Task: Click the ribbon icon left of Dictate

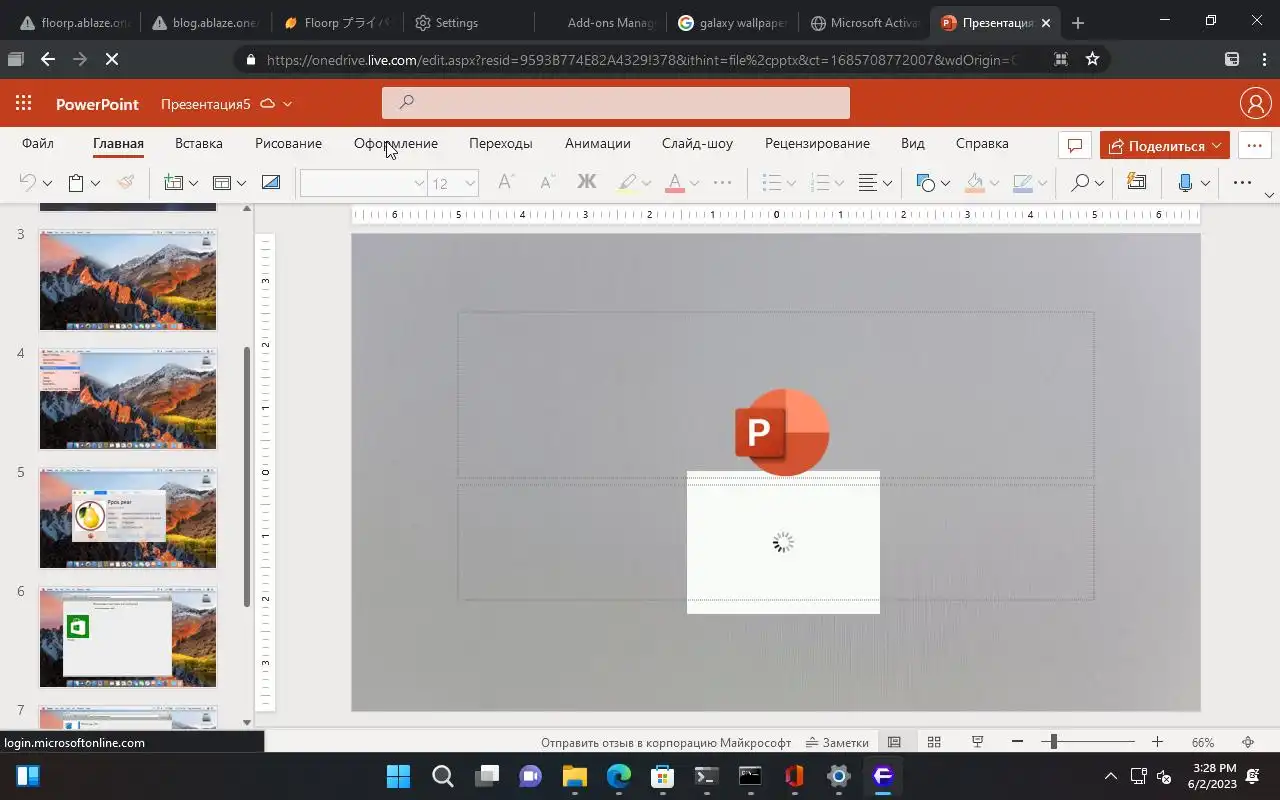Action: click(x=1136, y=182)
